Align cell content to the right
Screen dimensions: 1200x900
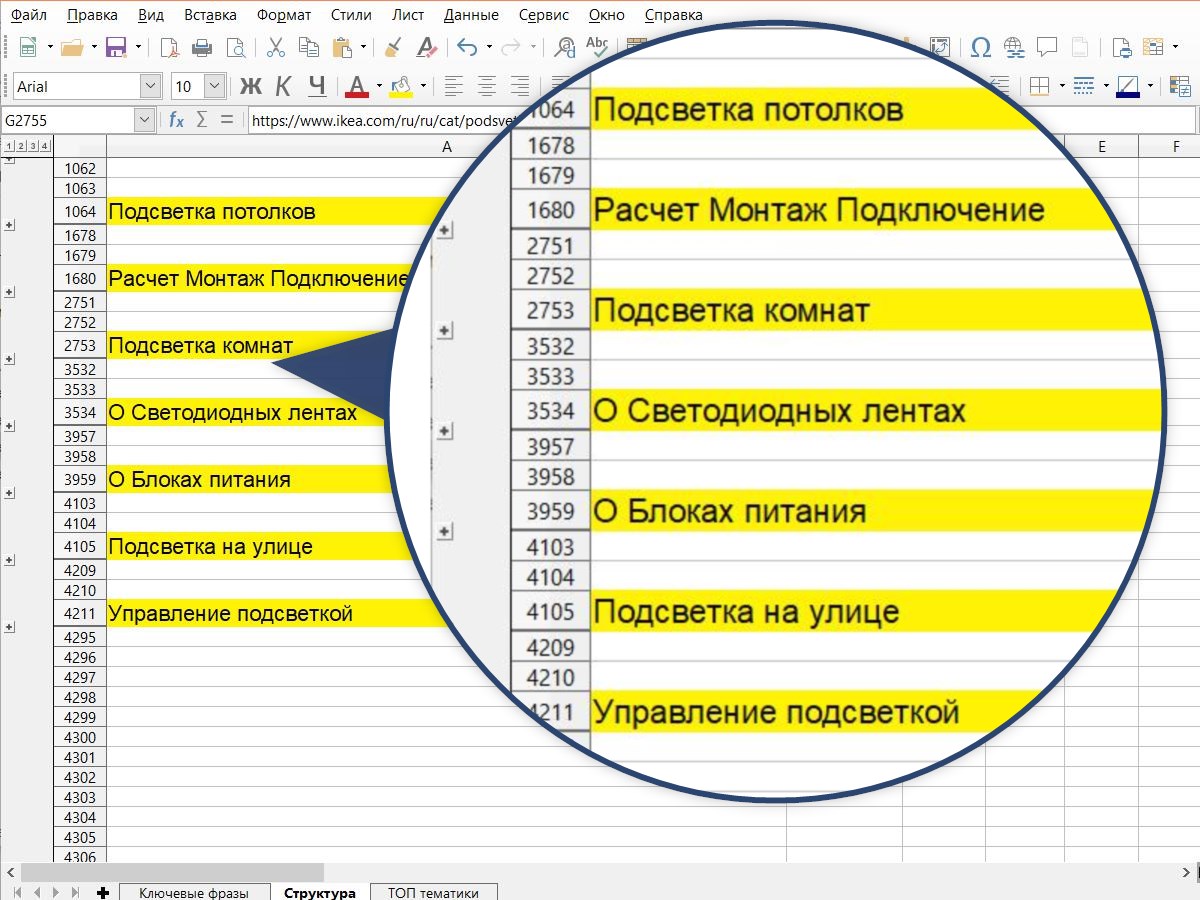point(519,86)
